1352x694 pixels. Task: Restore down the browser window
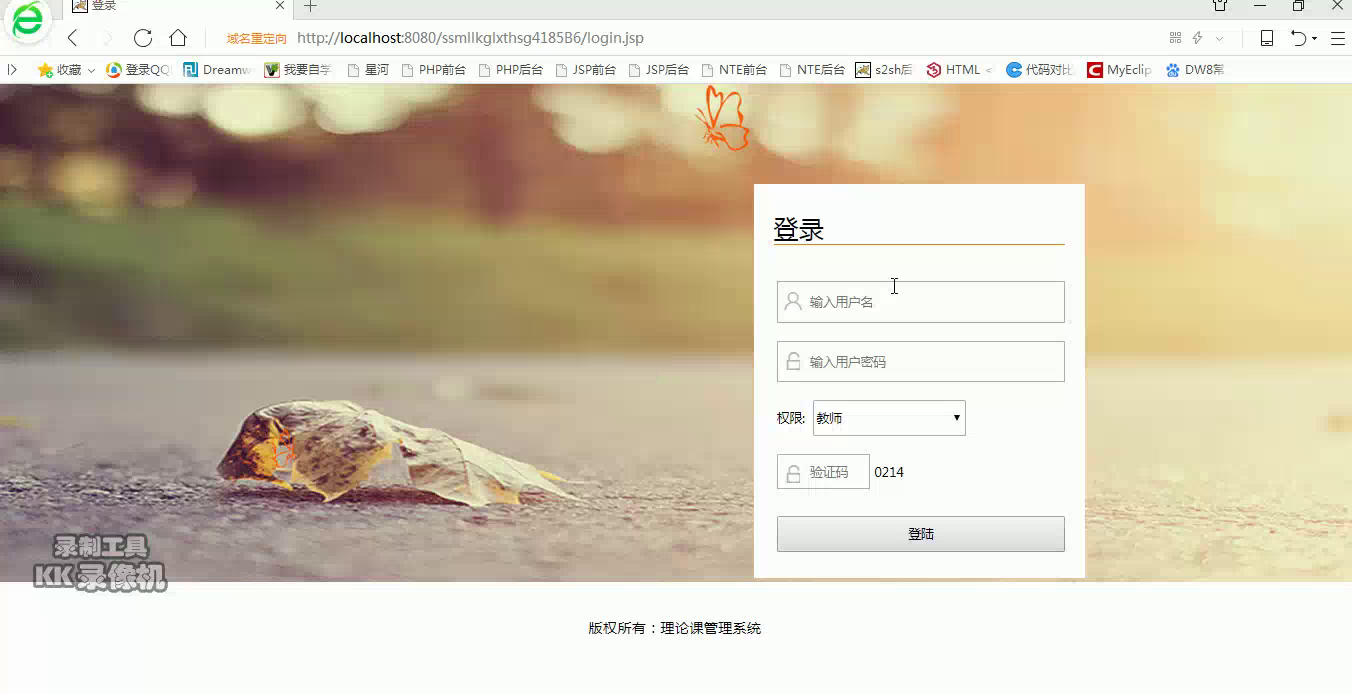tap(1298, 6)
